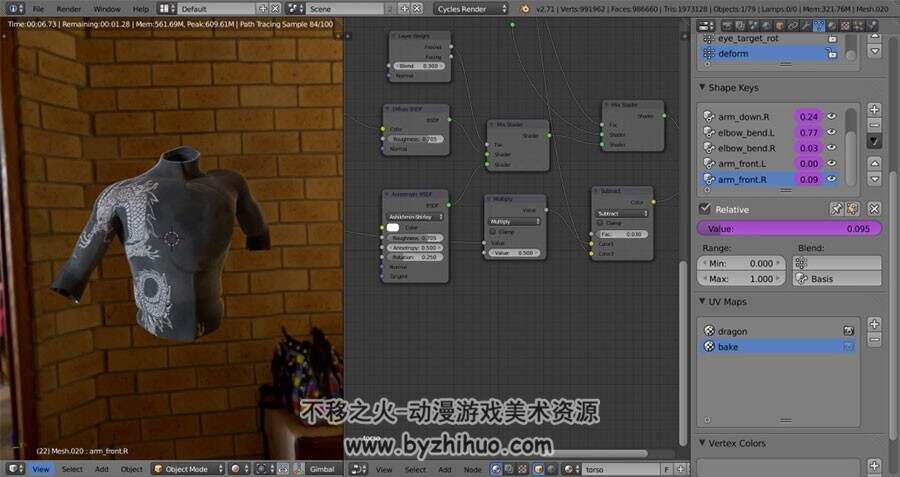Viewport: 900px width, 477px height.
Task: Open the 3D viewport View menu
Action: pos(41,469)
